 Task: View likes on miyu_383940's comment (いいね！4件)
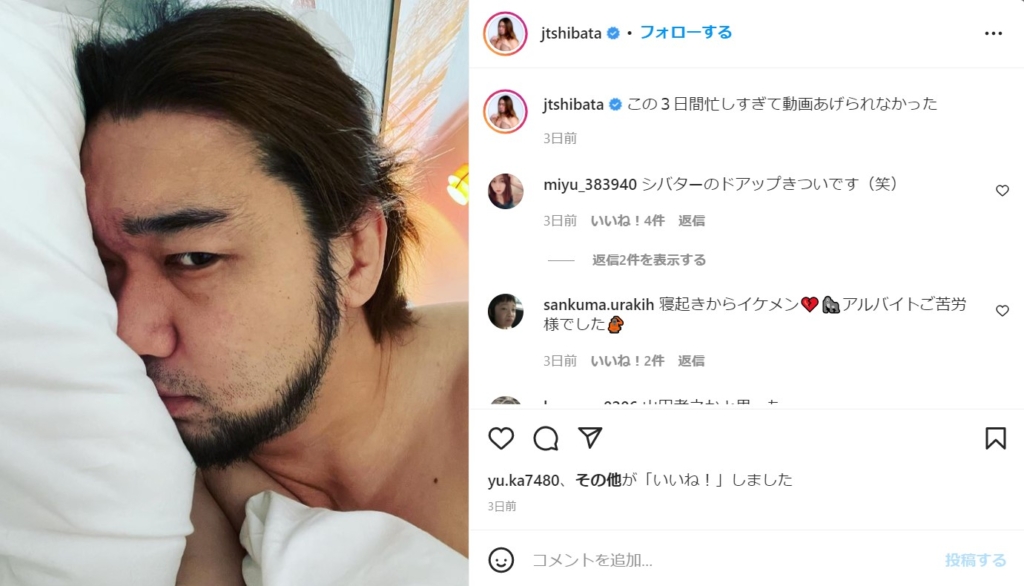tap(628, 221)
